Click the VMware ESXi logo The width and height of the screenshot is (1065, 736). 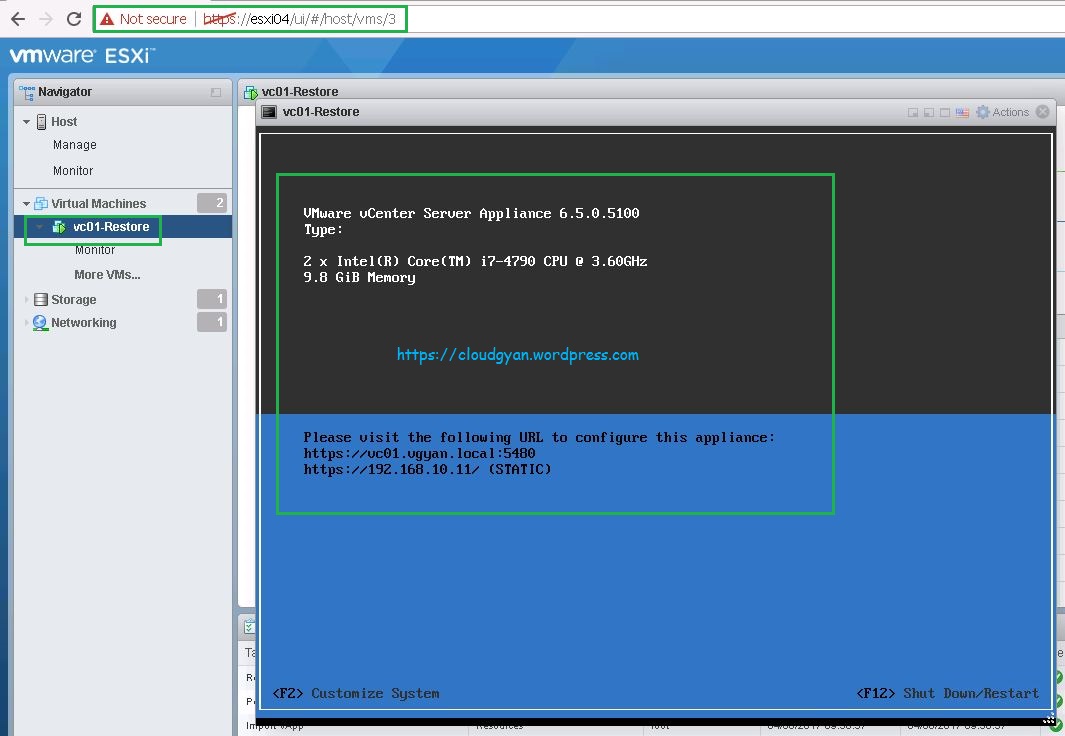[x=82, y=55]
